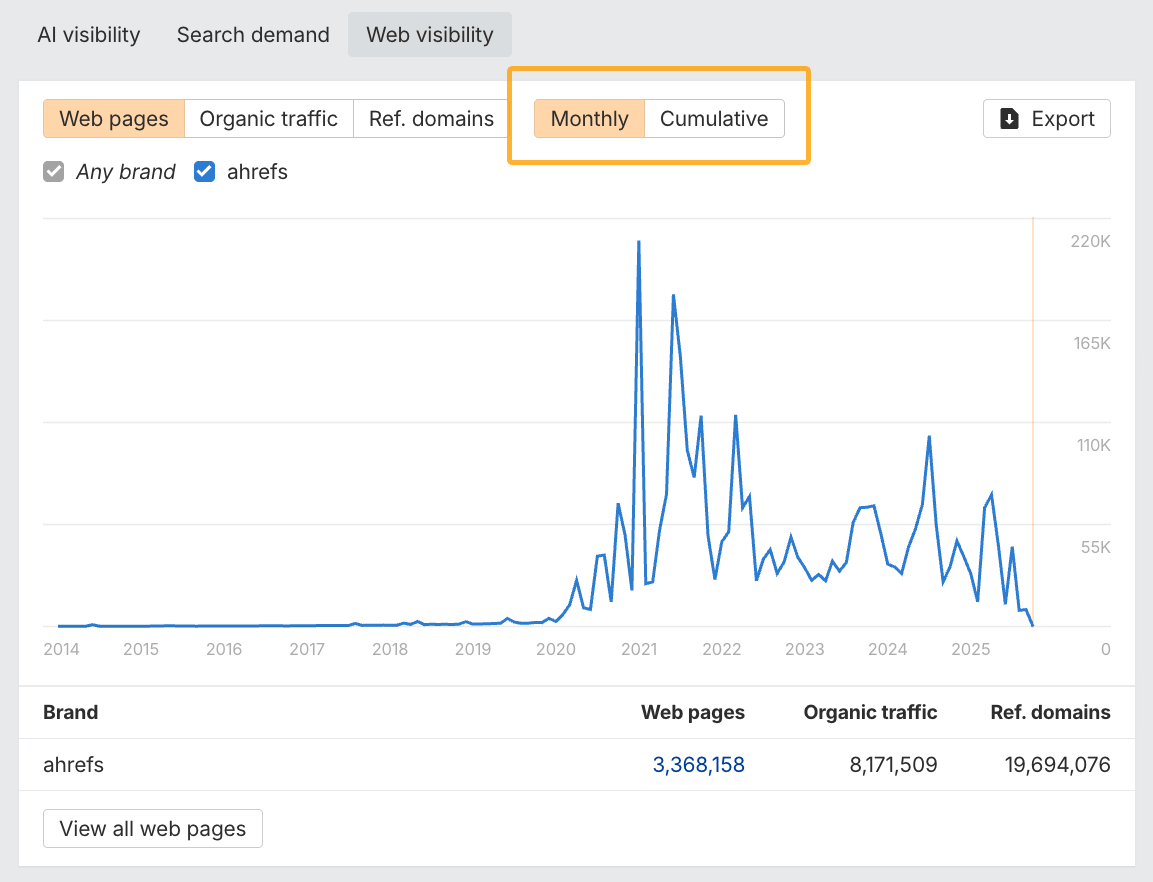
Task: Open the 3,368,158 web pages link
Action: (698, 764)
